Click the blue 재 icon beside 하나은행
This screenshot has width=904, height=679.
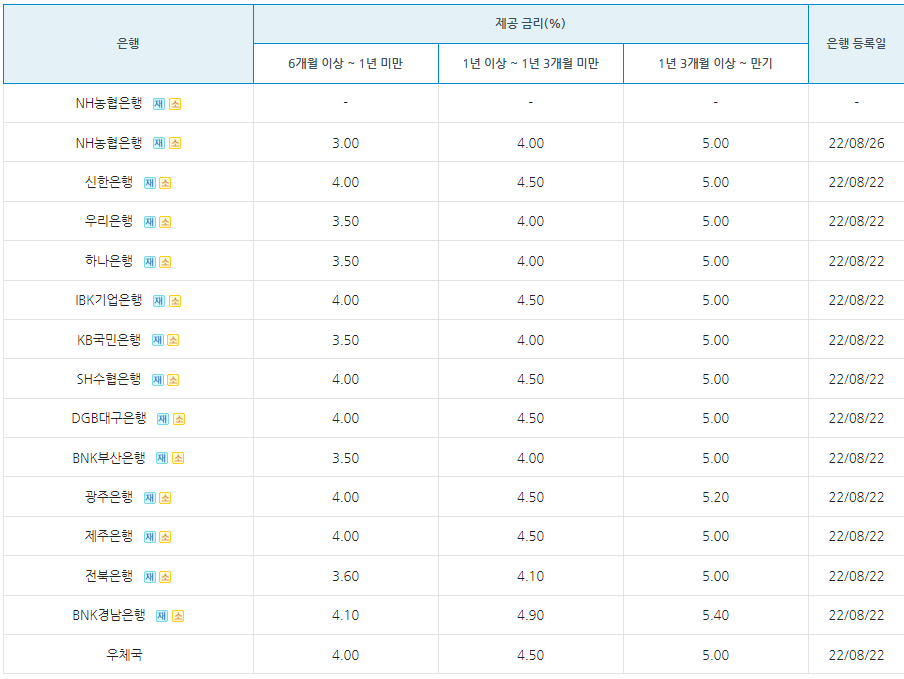150,262
